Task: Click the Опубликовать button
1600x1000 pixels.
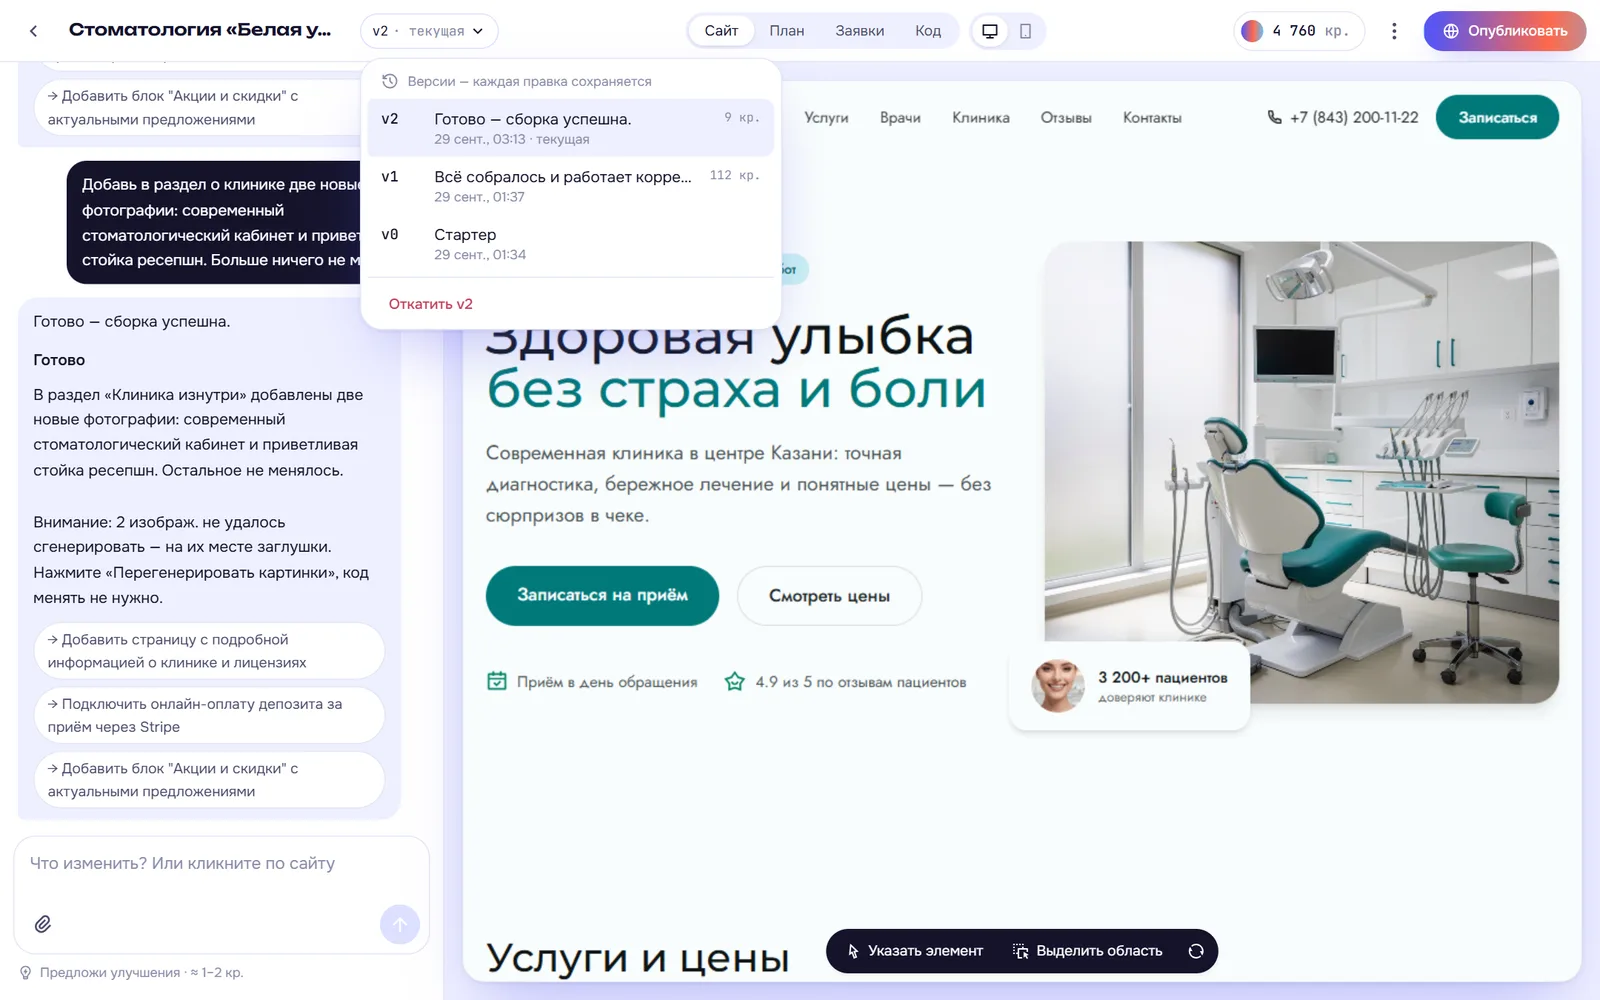Action: (x=1505, y=31)
